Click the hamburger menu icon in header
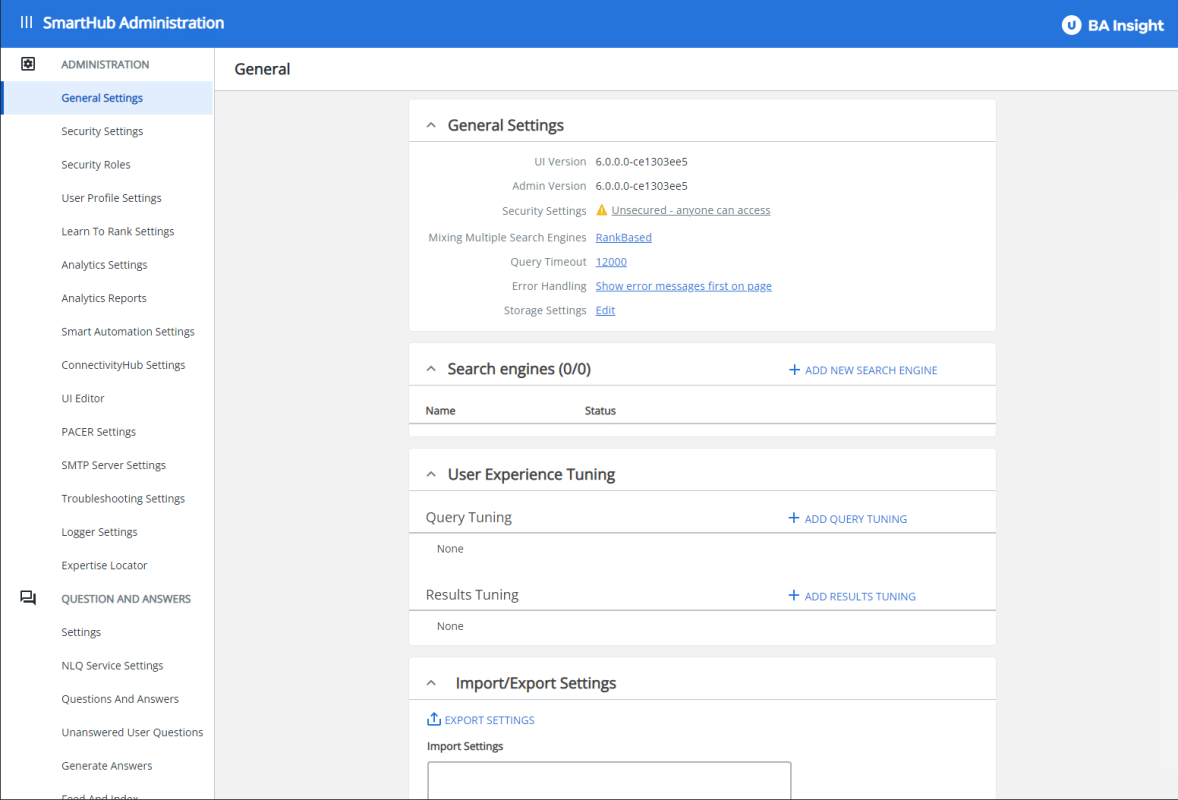 (26, 23)
